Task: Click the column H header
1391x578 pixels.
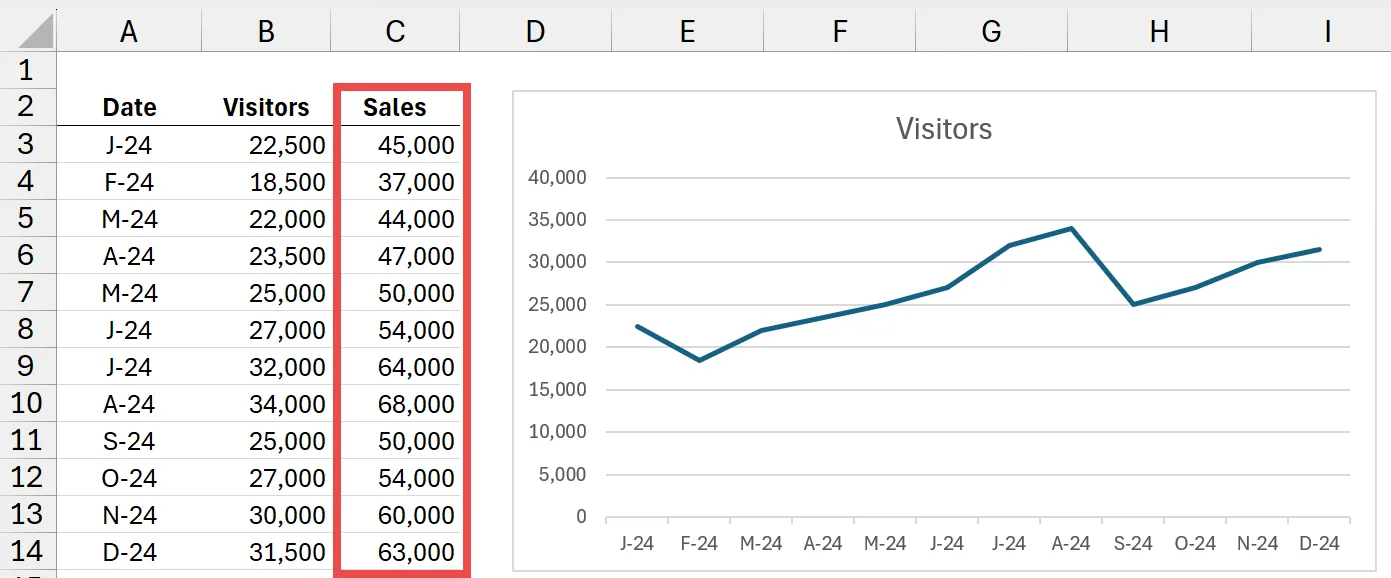Action: pyautogui.click(x=1158, y=31)
